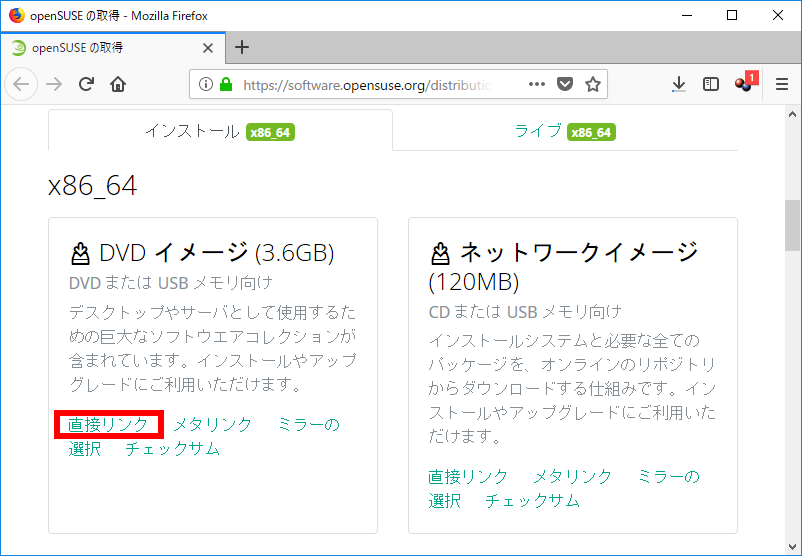Save page to Pocket
This screenshot has height=556, width=802.
point(565,84)
